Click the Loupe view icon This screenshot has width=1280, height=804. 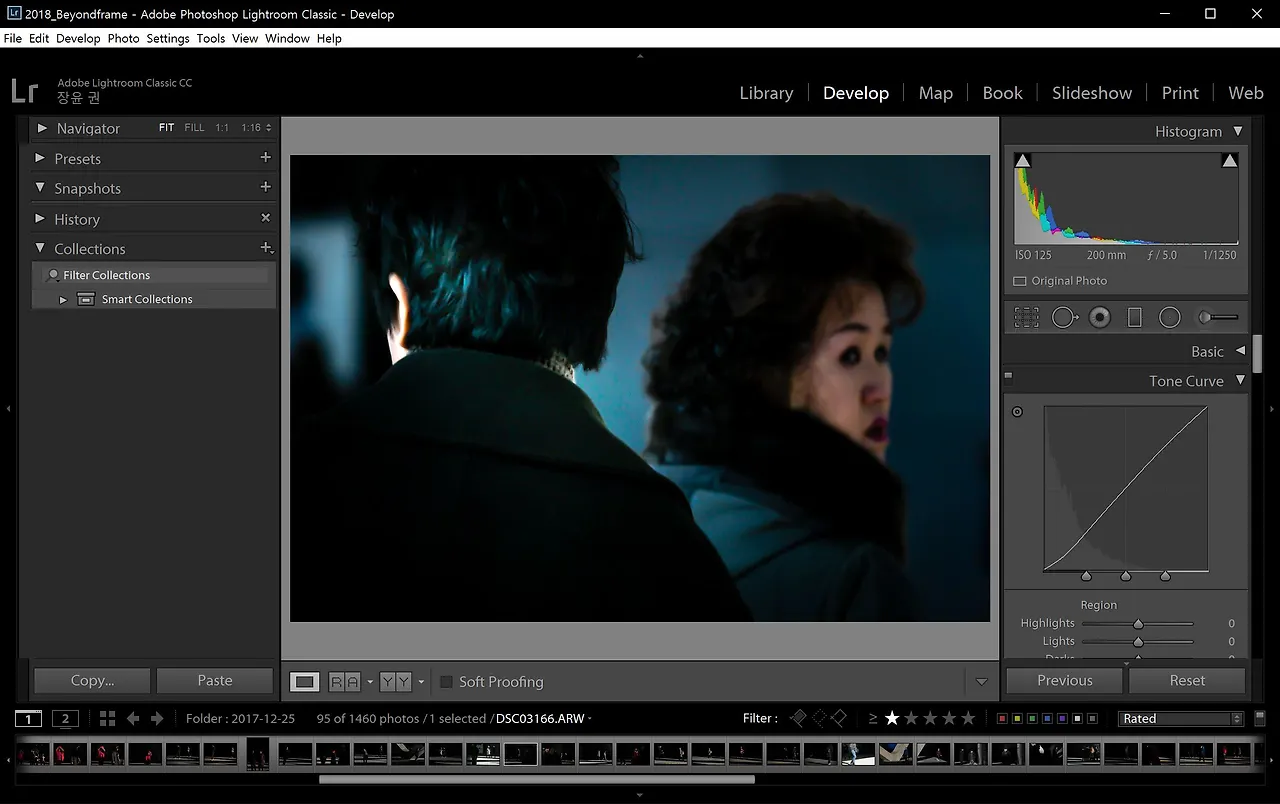click(304, 682)
